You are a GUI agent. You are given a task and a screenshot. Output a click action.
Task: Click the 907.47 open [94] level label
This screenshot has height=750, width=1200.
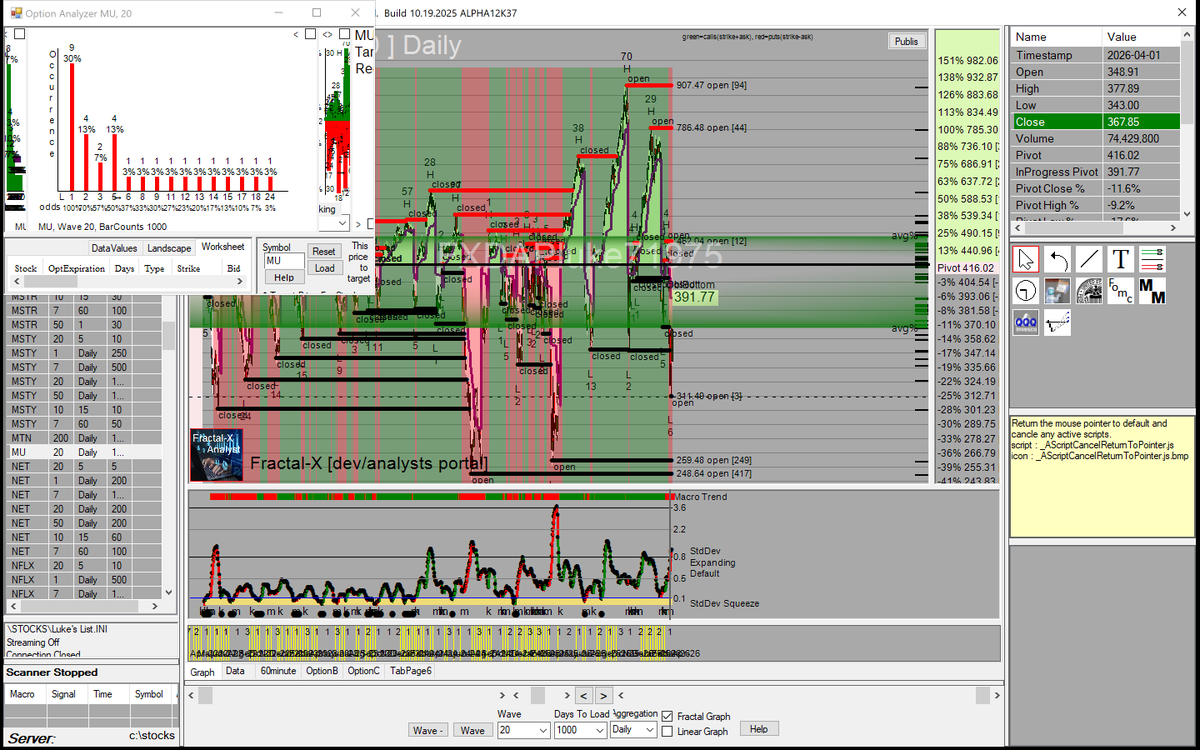pyautogui.click(x=712, y=85)
